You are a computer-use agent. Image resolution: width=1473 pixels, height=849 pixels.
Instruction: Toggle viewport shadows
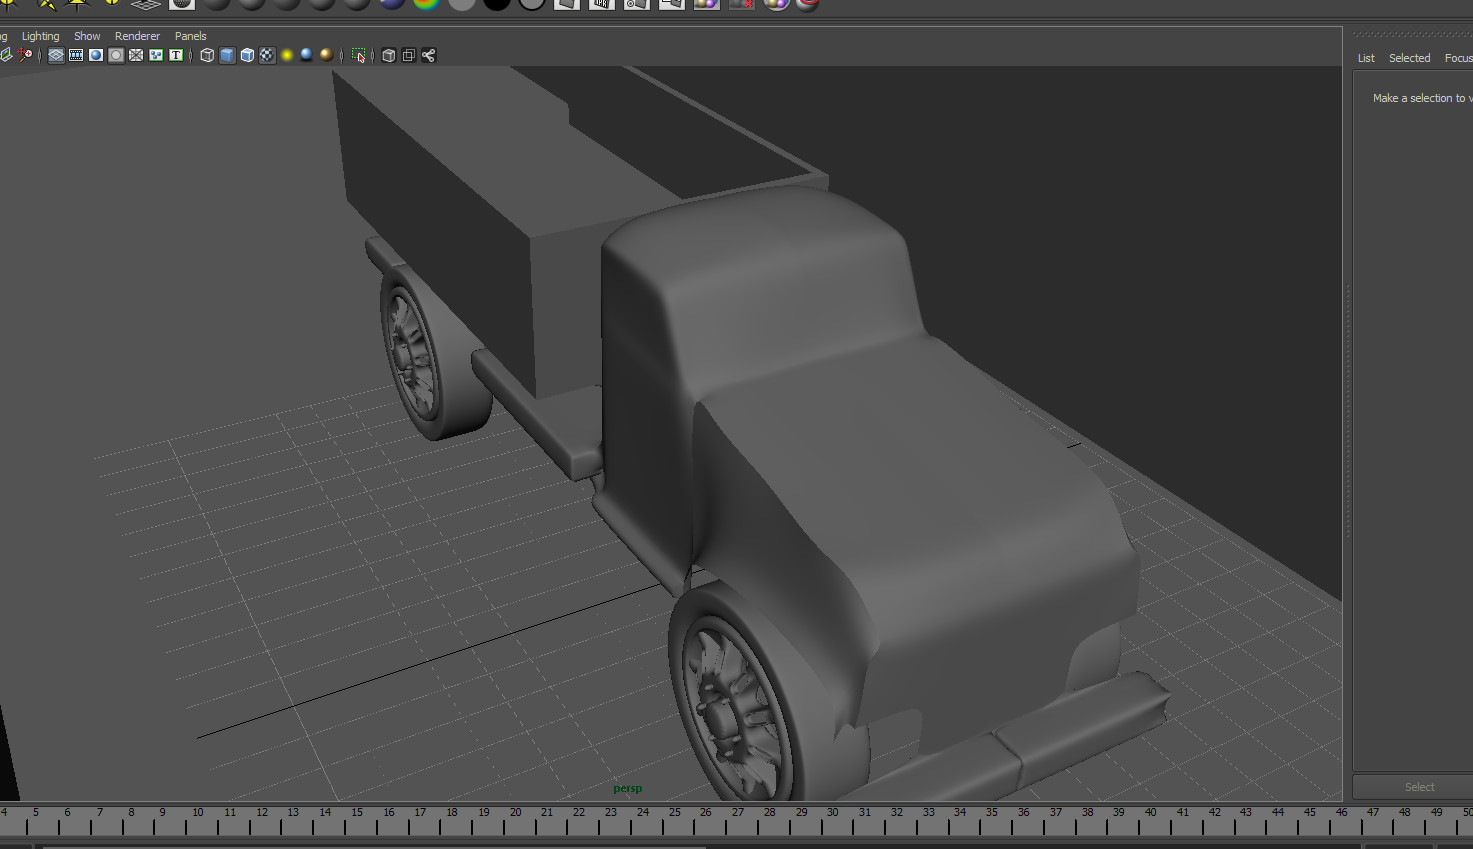tap(307, 55)
